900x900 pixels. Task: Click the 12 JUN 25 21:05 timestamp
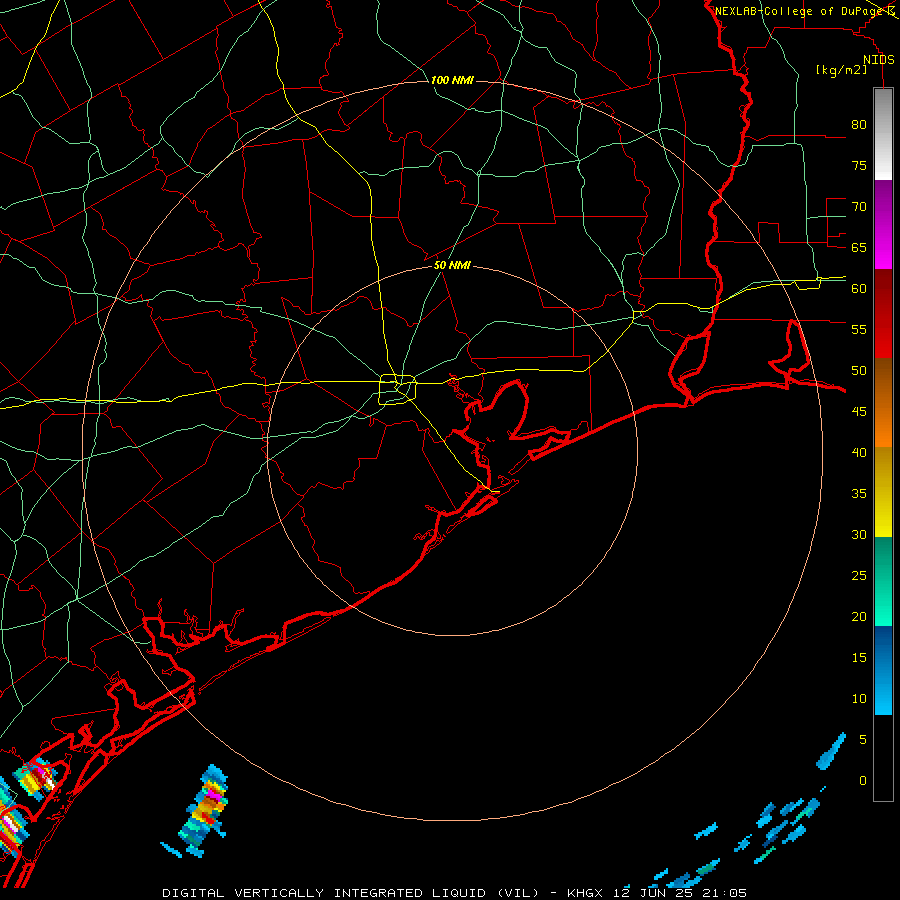pos(680,893)
